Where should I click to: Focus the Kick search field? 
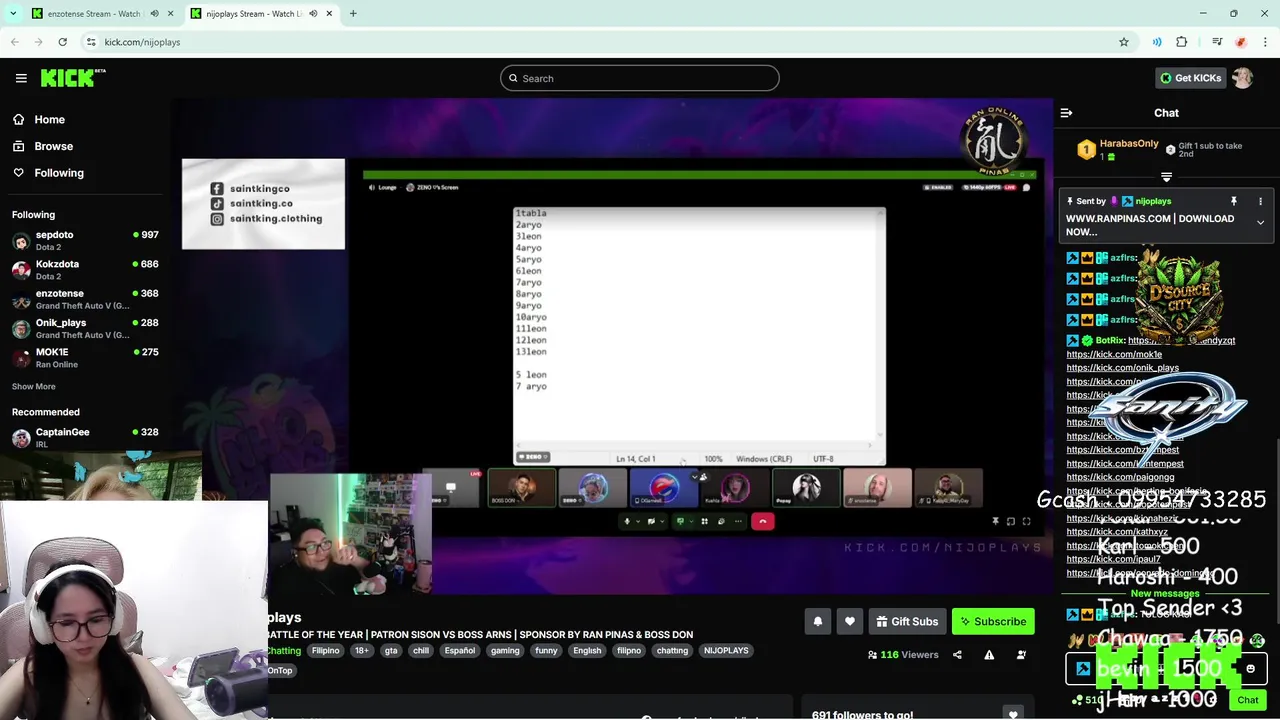coord(640,78)
